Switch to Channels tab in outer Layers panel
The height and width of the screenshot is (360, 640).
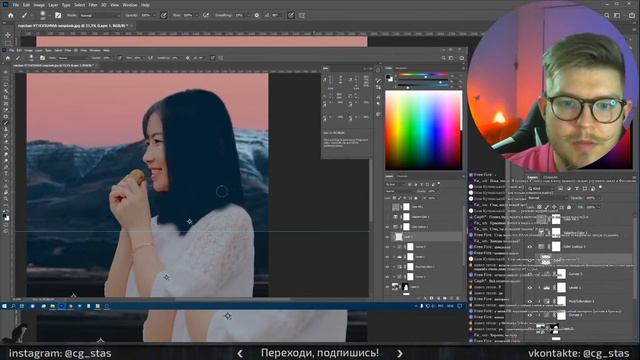coord(551,177)
